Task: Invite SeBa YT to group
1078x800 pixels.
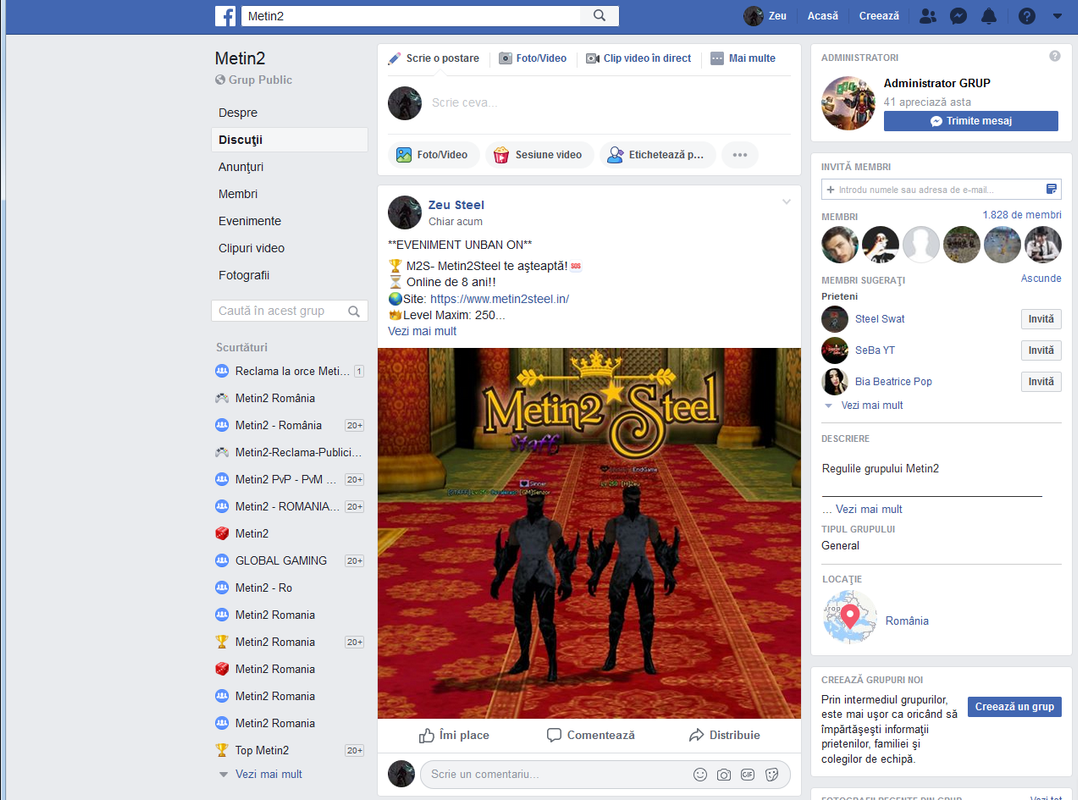Action: pos(1041,351)
